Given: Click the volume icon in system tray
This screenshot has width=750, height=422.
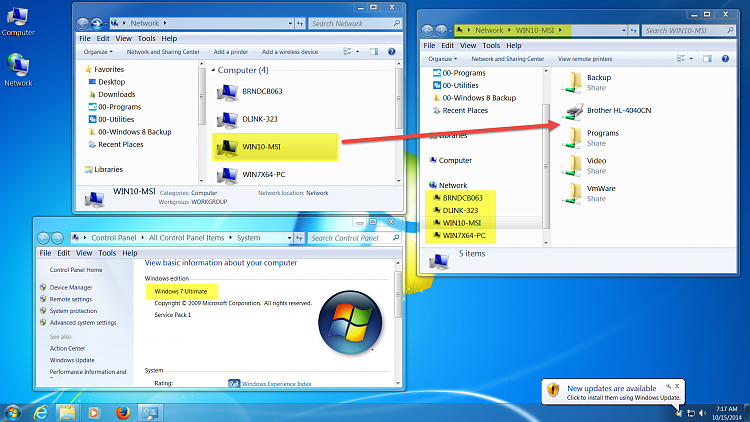Looking at the screenshot, I should click(702, 413).
